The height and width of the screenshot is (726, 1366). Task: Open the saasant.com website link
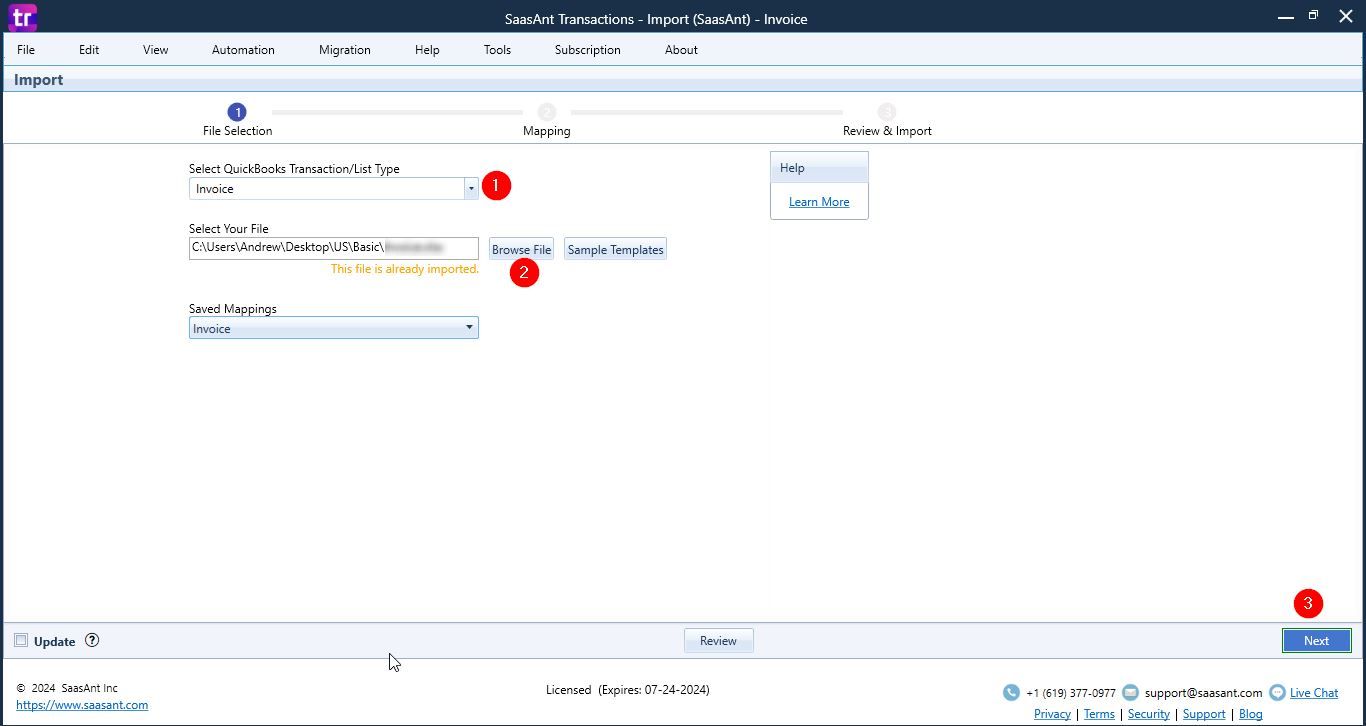82,704
